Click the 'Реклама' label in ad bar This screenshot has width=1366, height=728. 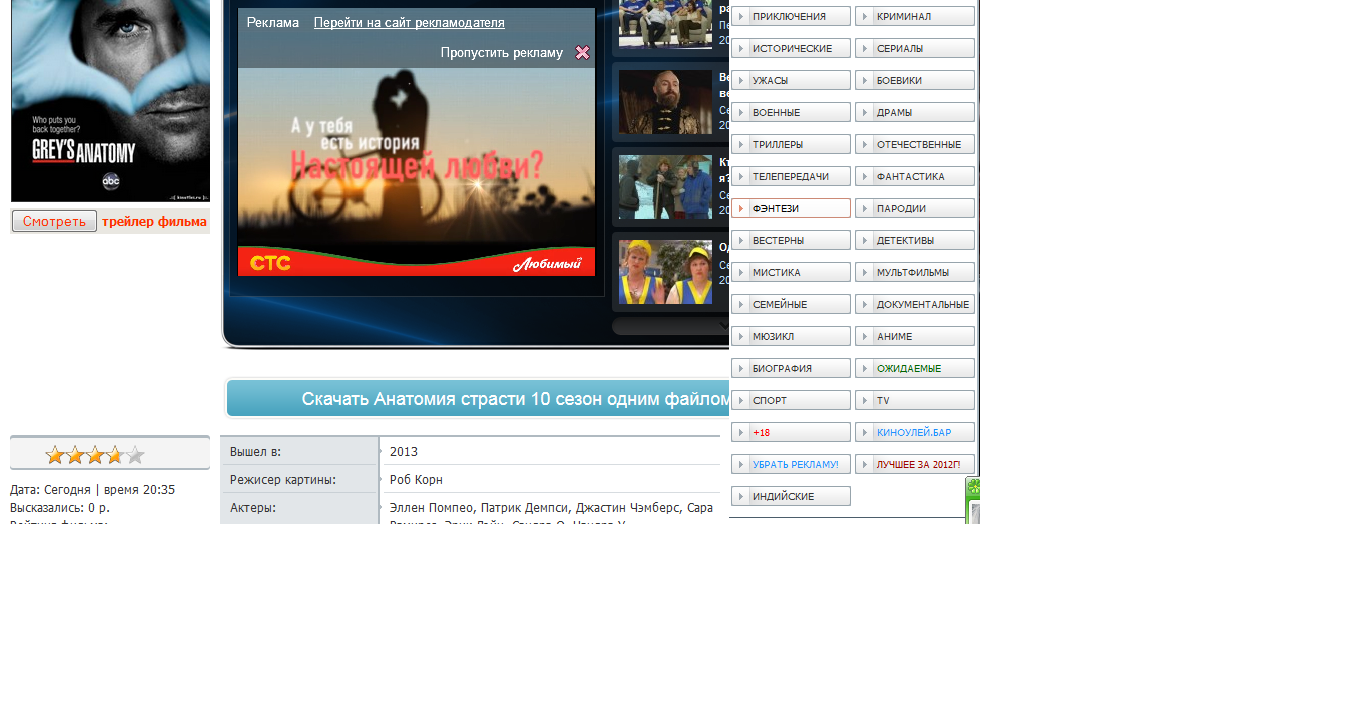[273, 23]
